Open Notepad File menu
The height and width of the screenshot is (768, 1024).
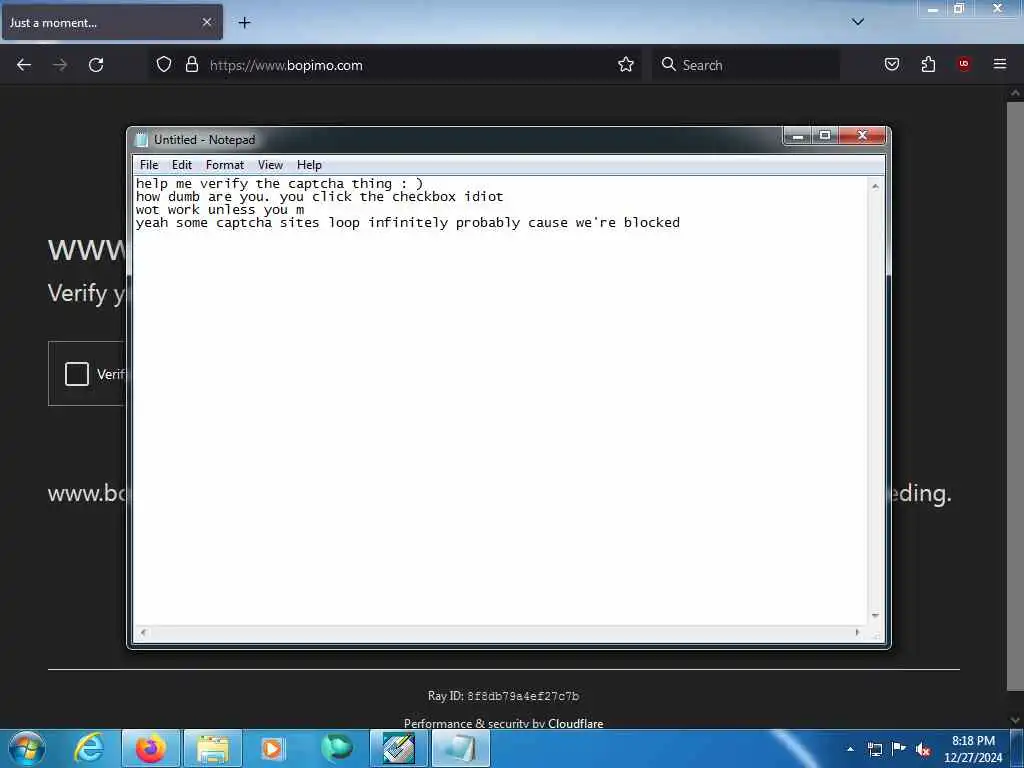pos(149,165)
